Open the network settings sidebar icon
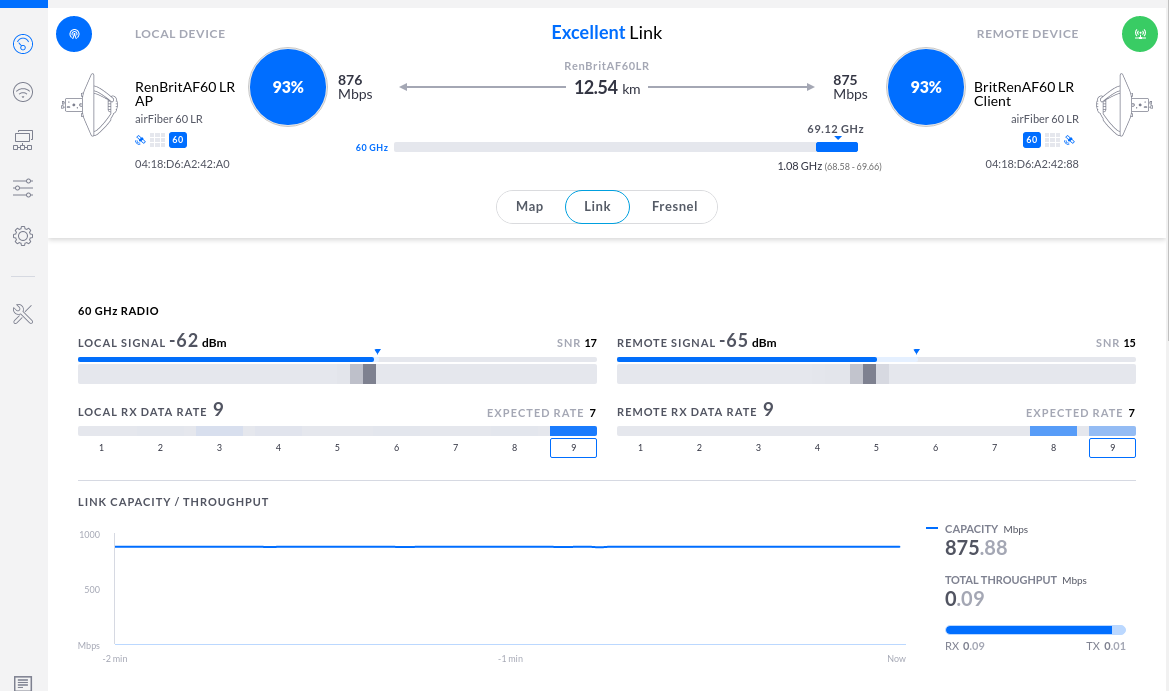Screen dimensions: 1169x691 23,140
